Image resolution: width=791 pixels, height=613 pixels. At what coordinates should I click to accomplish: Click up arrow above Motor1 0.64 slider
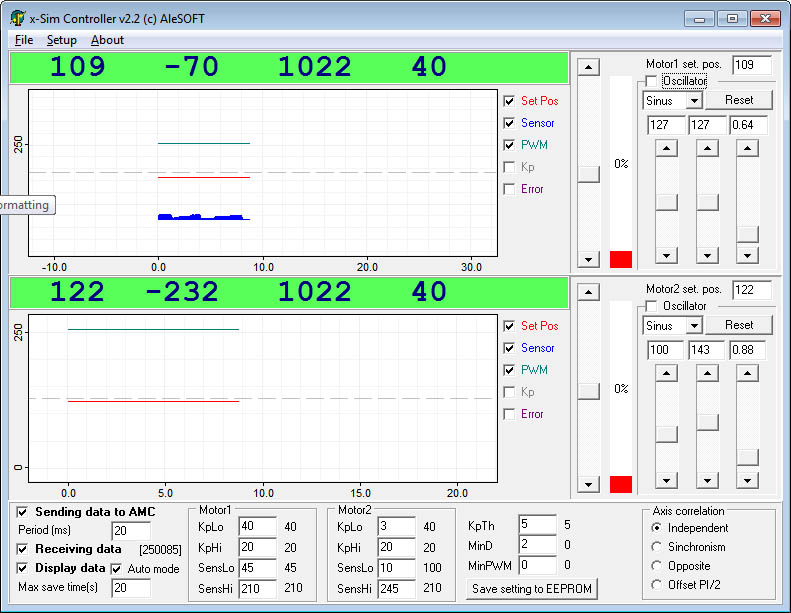(x=746, y=148)
